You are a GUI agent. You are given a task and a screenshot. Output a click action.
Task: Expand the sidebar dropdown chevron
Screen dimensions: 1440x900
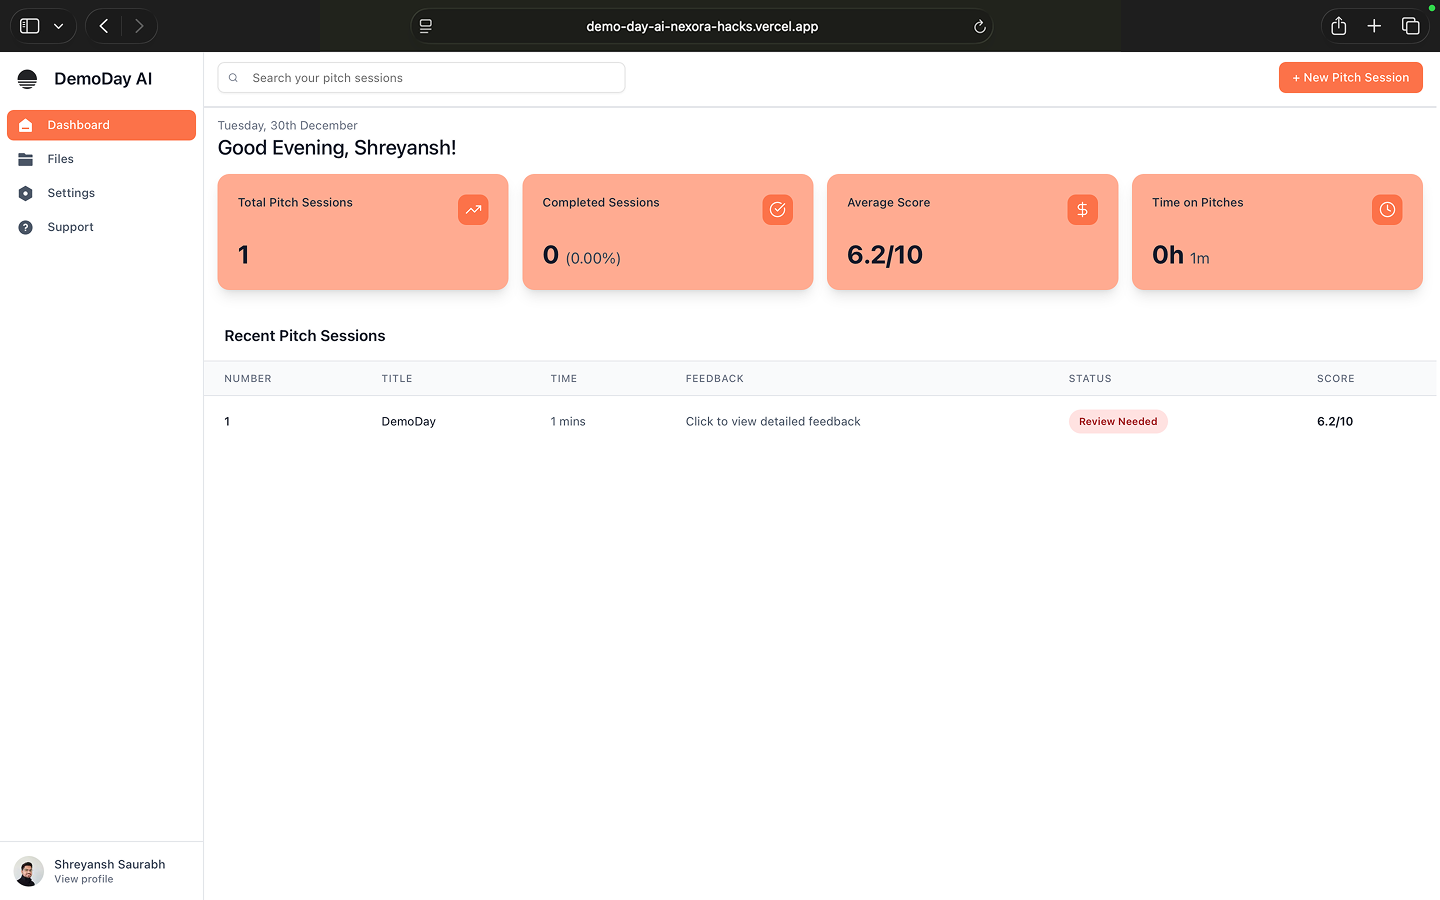click(59, 26)
